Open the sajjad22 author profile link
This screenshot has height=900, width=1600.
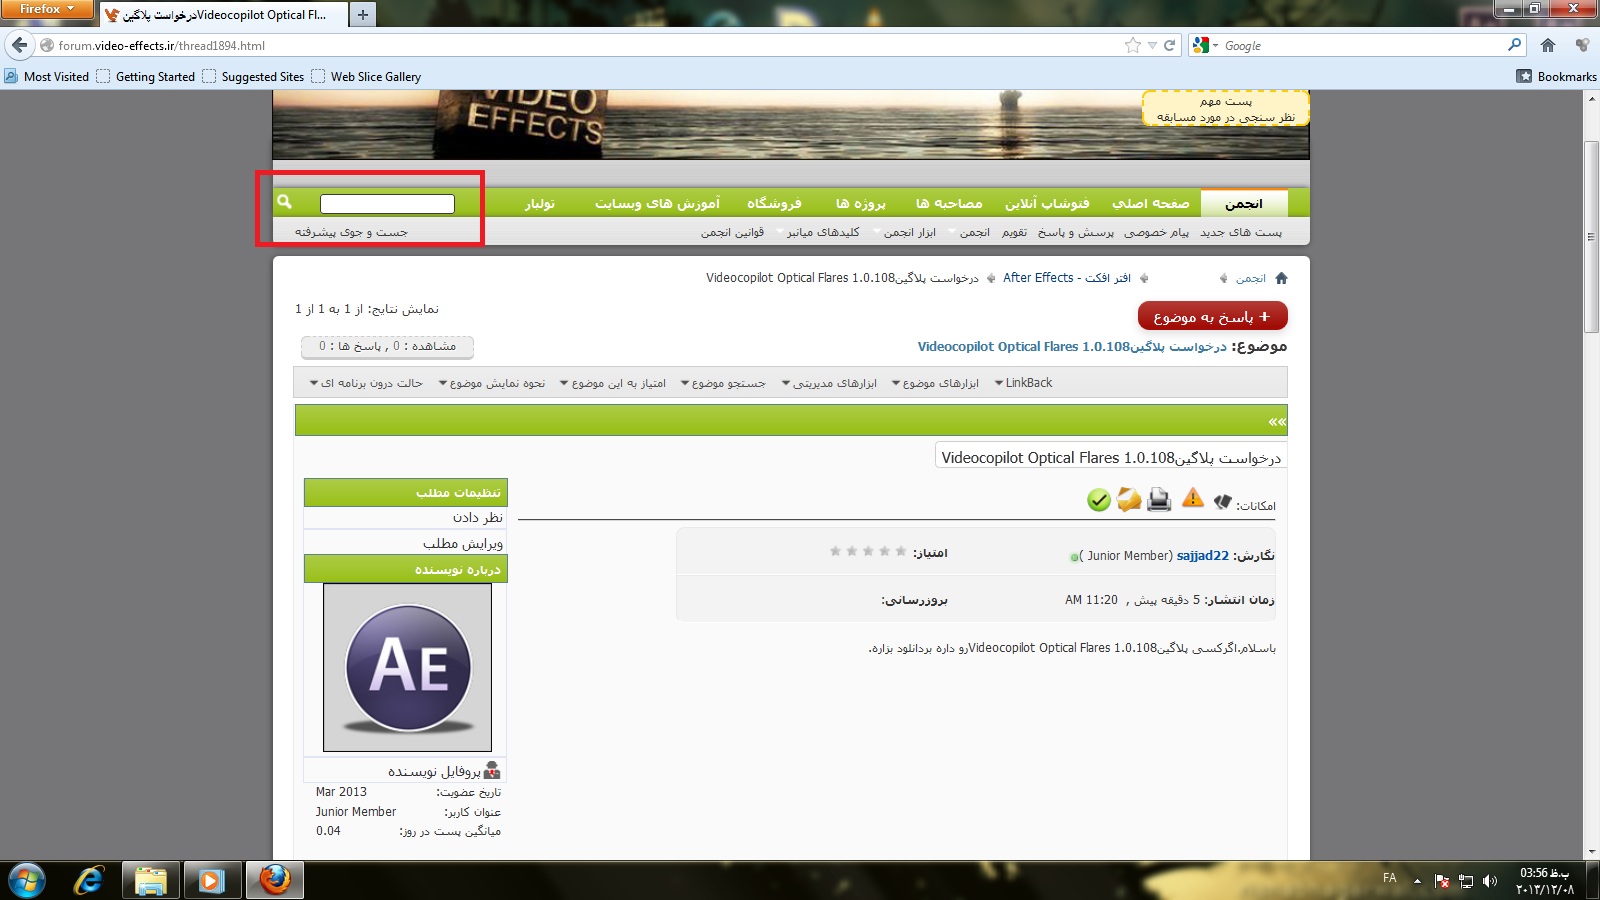pyautogui.click(x=1202, y=556)
